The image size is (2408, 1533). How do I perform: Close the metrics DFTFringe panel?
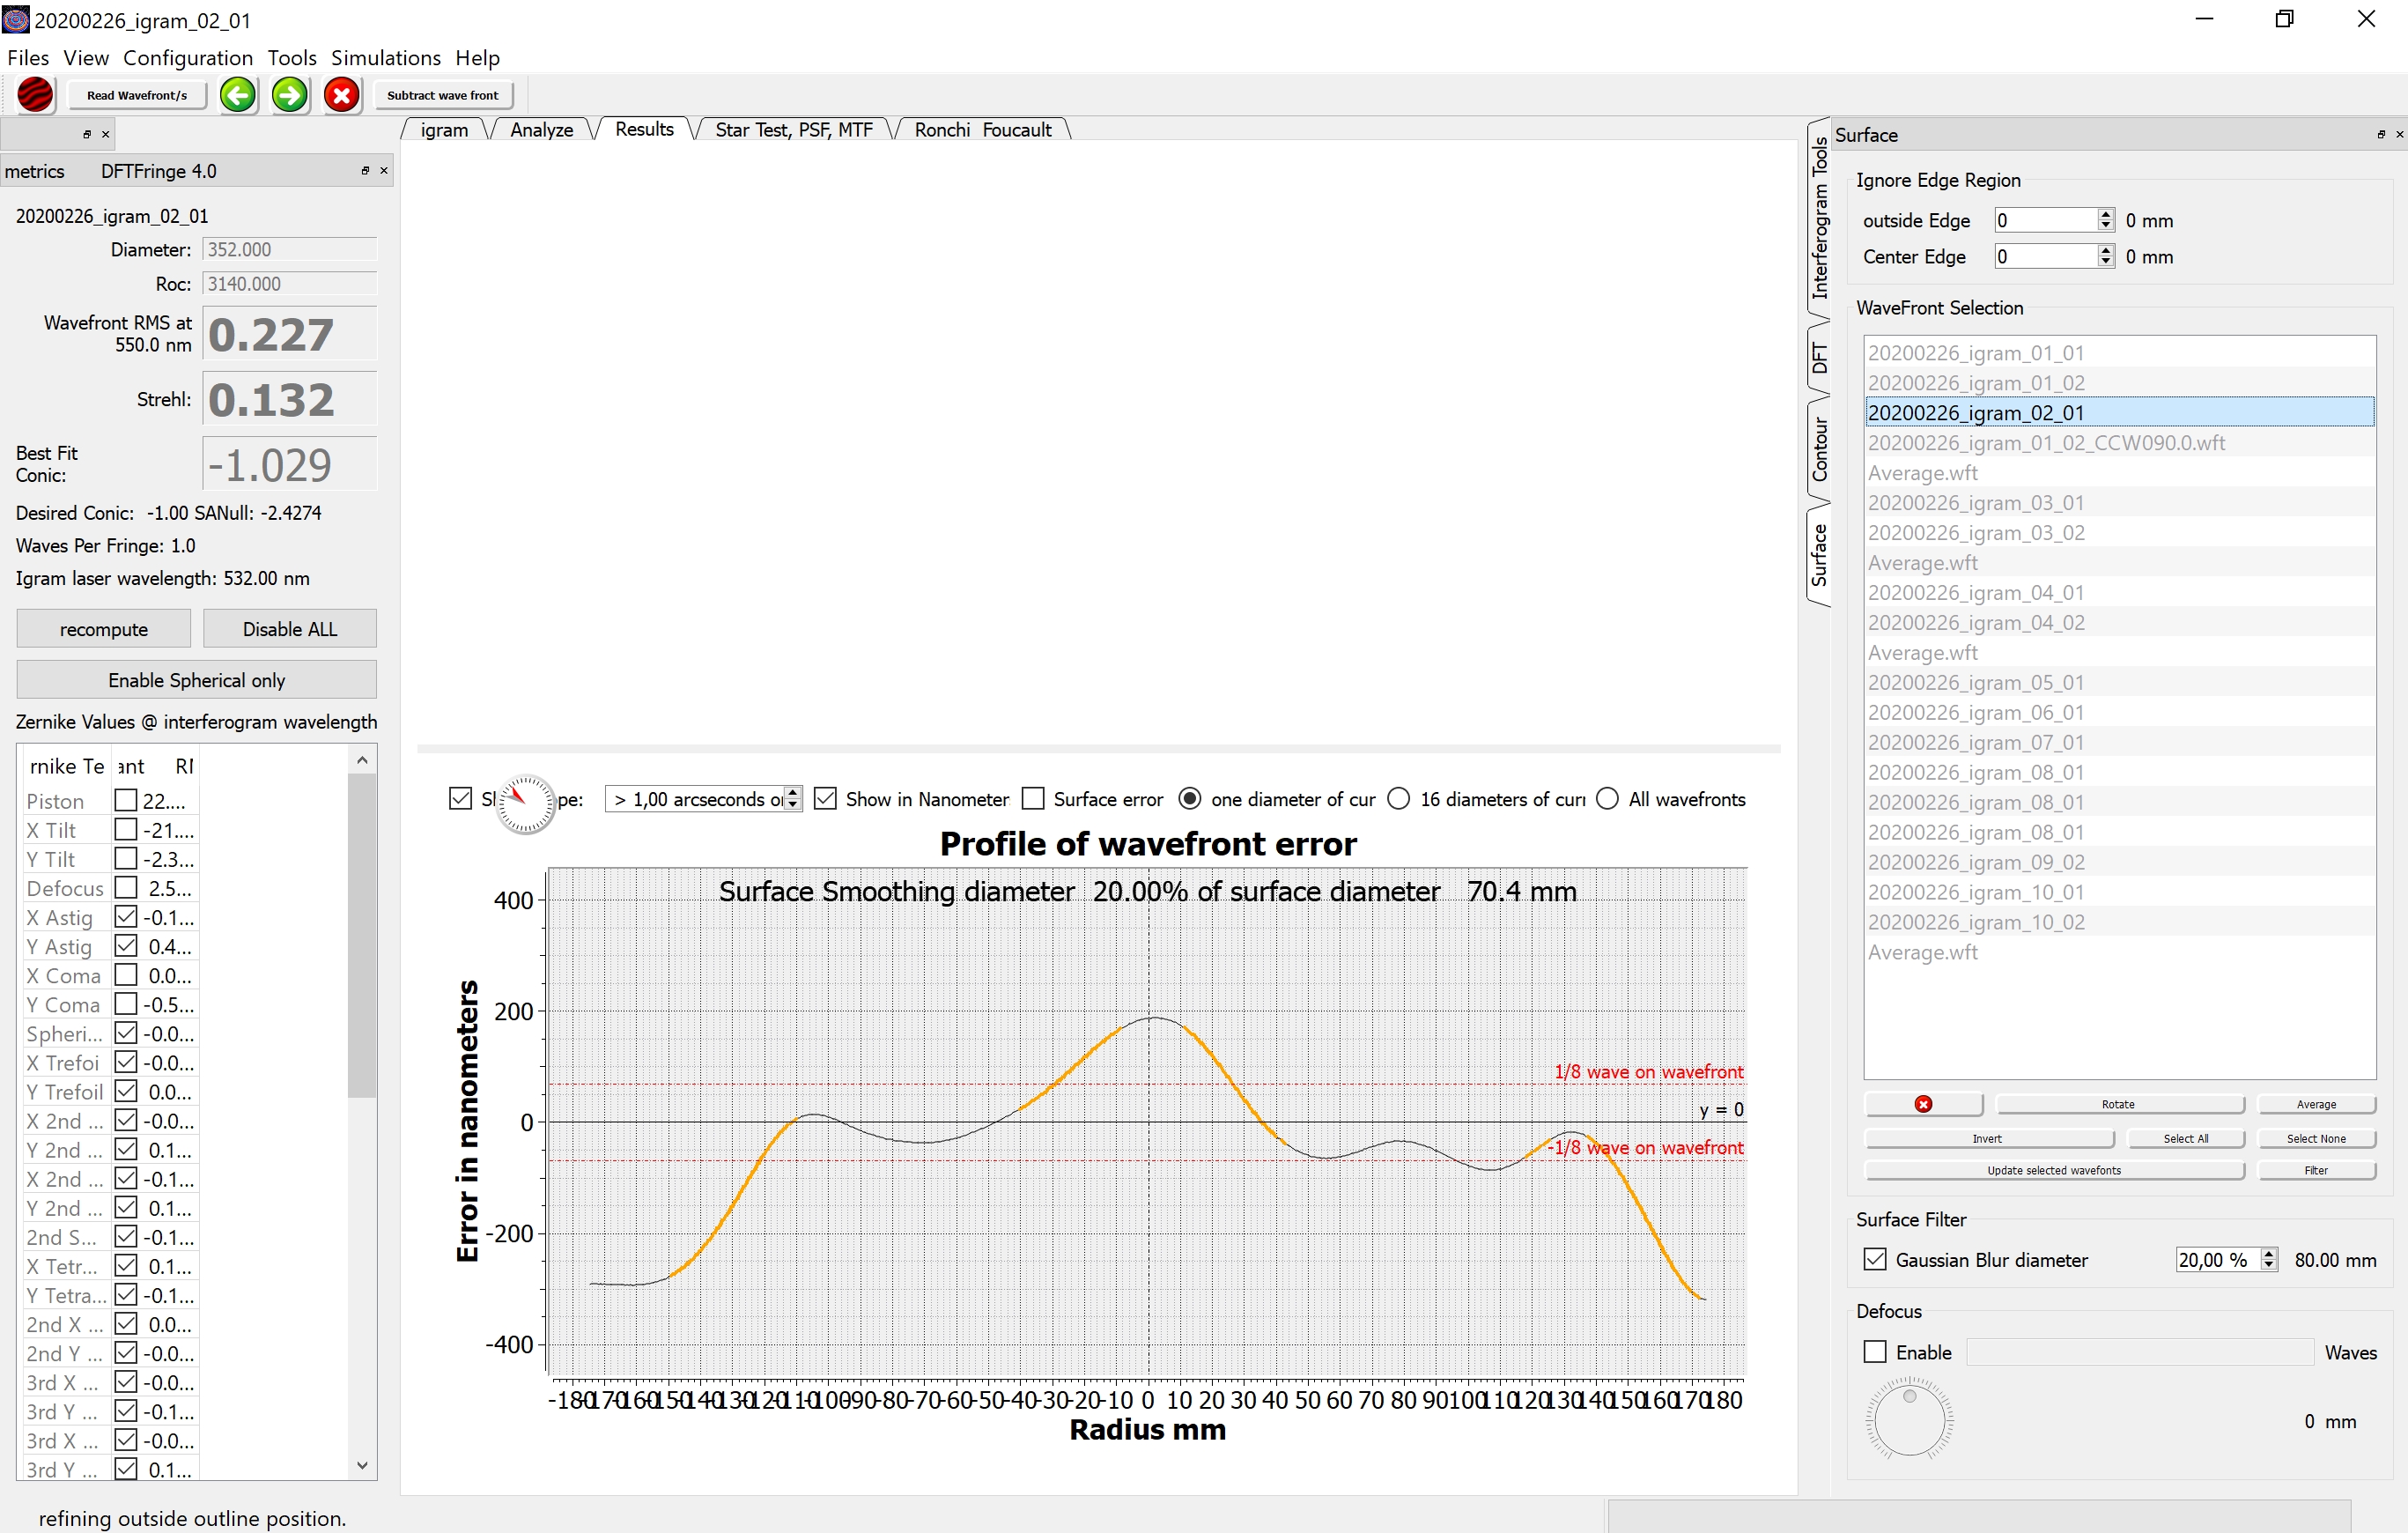point(384,171)
